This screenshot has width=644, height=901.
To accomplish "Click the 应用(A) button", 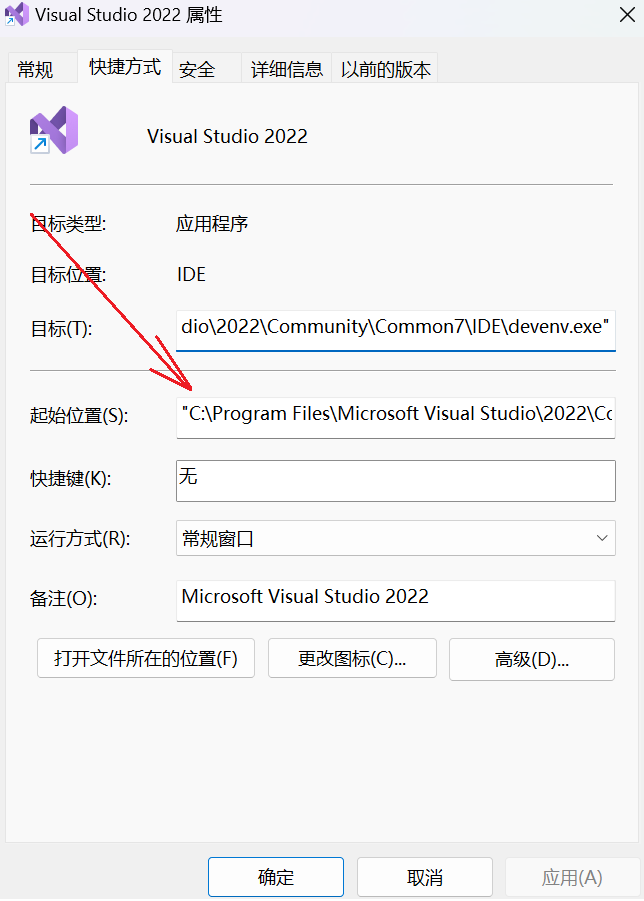I will point(572,877).
